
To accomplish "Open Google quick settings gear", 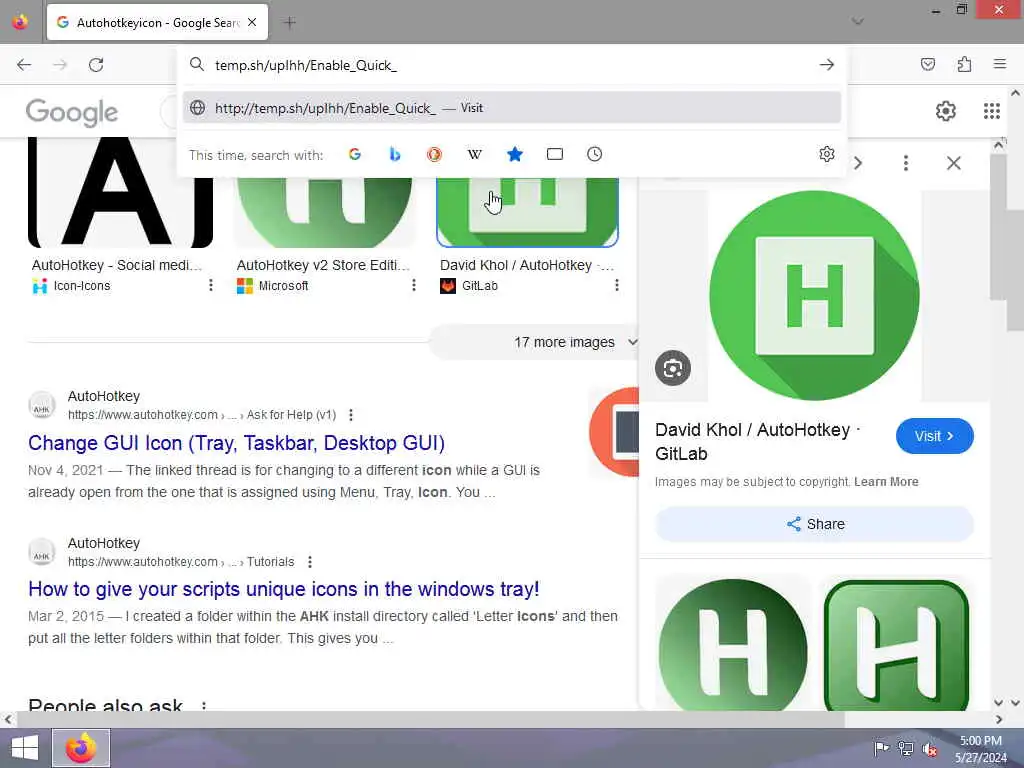I will click(x=946, y=111).
